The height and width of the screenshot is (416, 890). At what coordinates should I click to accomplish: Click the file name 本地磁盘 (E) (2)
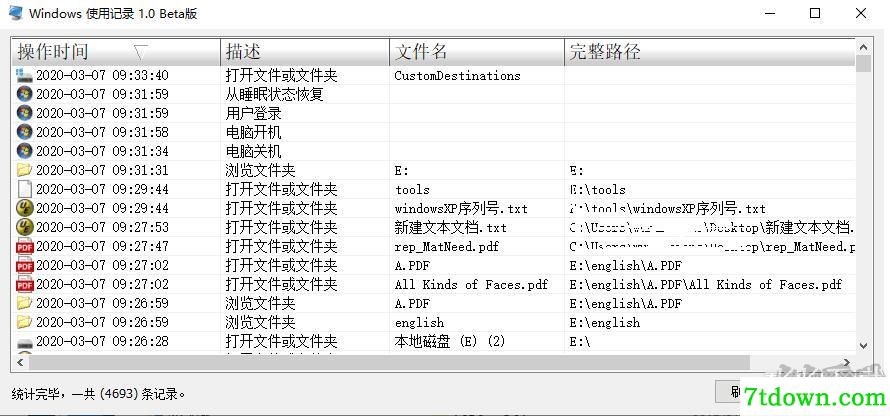[450, 341]
